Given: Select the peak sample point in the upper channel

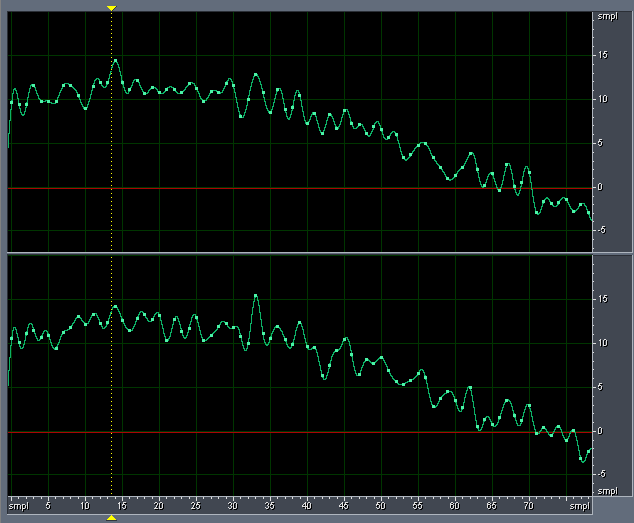Looking at the screenshot, I should coord(115,61).
